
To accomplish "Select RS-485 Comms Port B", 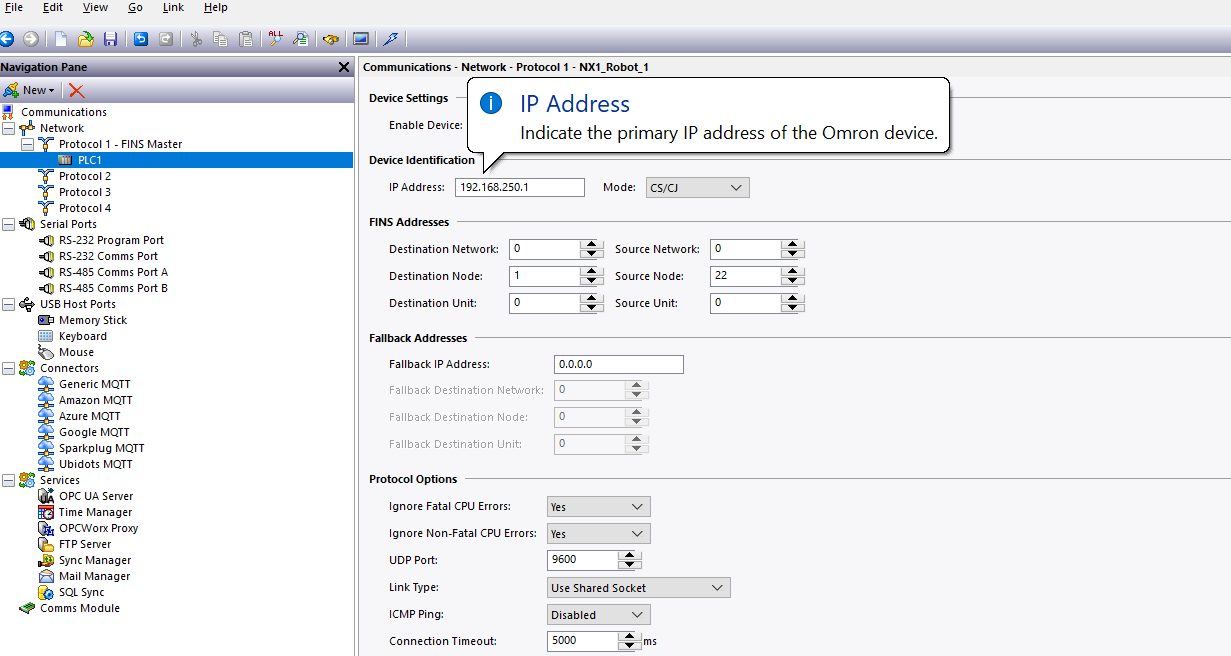I will point(113,288).
